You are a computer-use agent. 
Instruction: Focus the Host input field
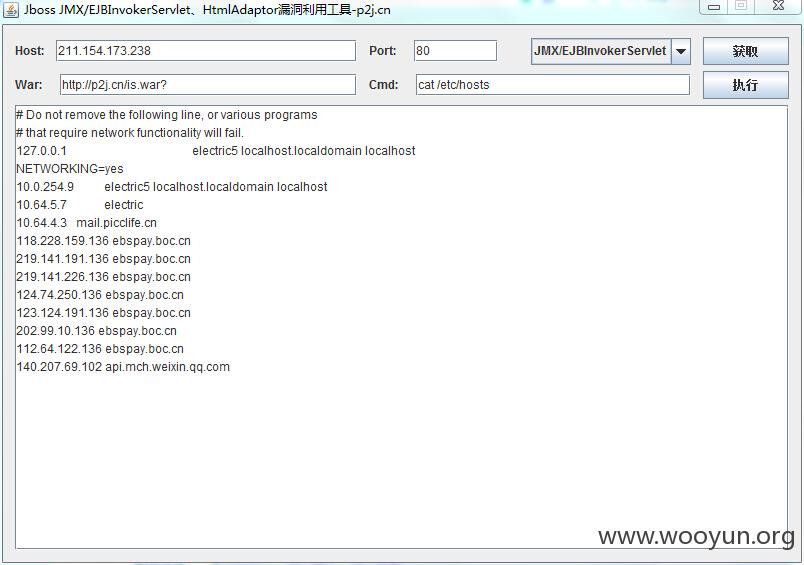[x=206, y=51]
